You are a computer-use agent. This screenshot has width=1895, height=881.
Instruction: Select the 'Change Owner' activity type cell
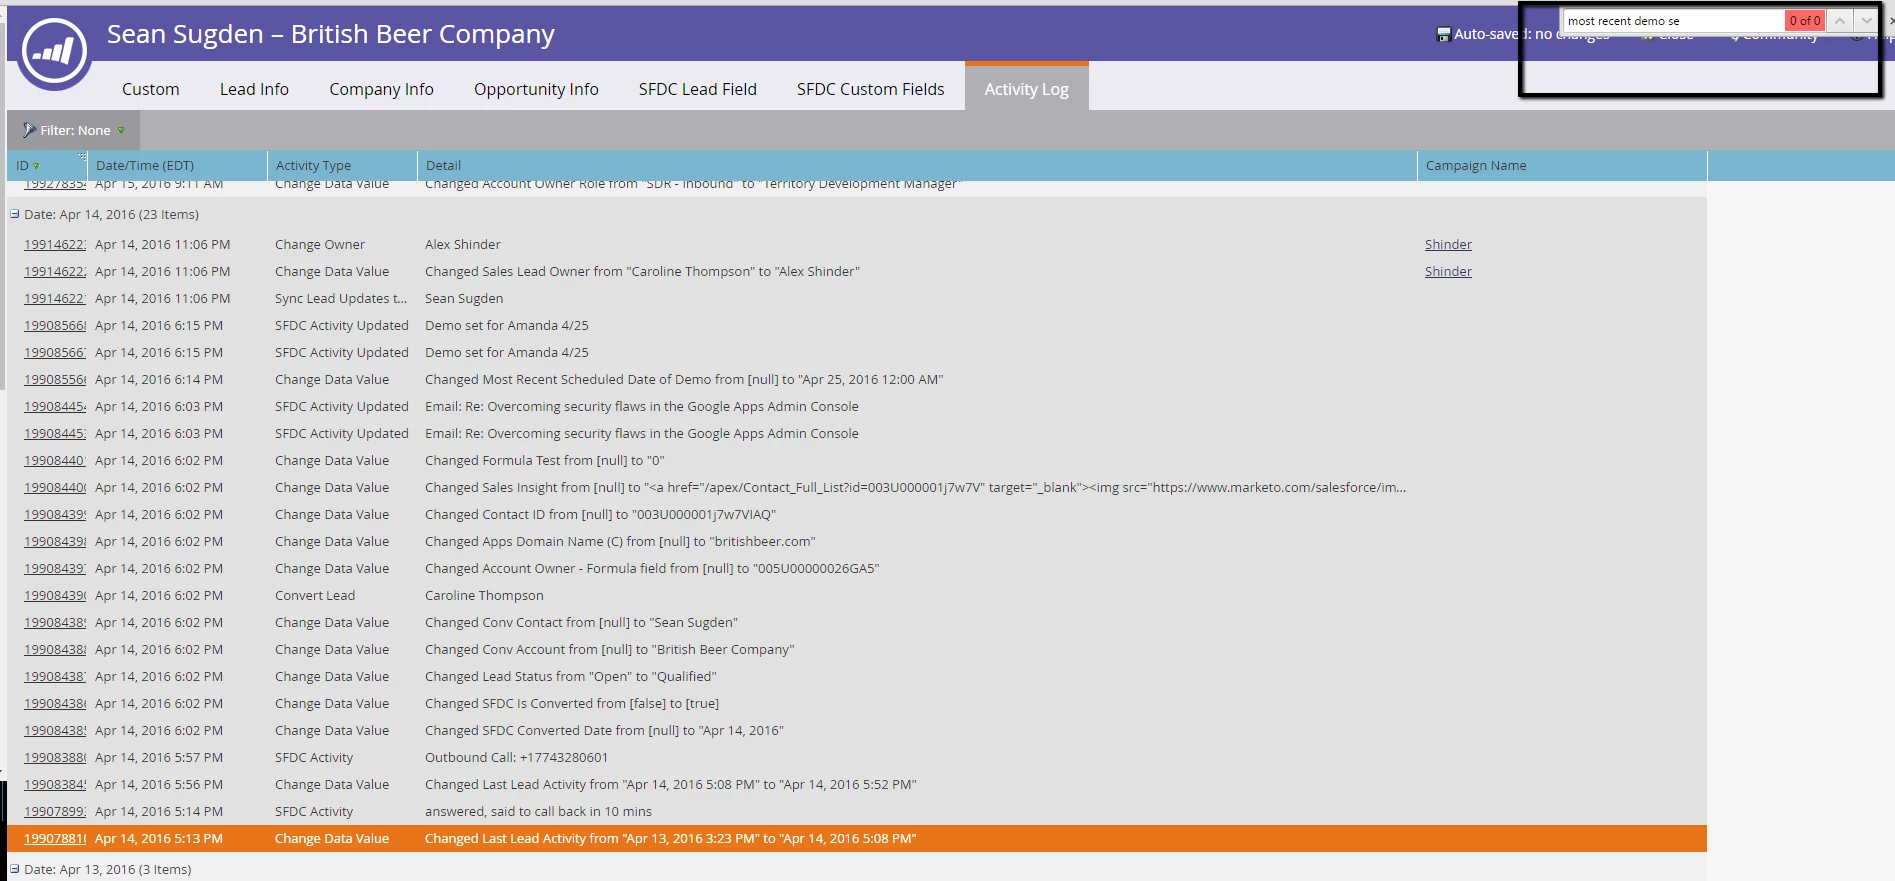[320, 244]
